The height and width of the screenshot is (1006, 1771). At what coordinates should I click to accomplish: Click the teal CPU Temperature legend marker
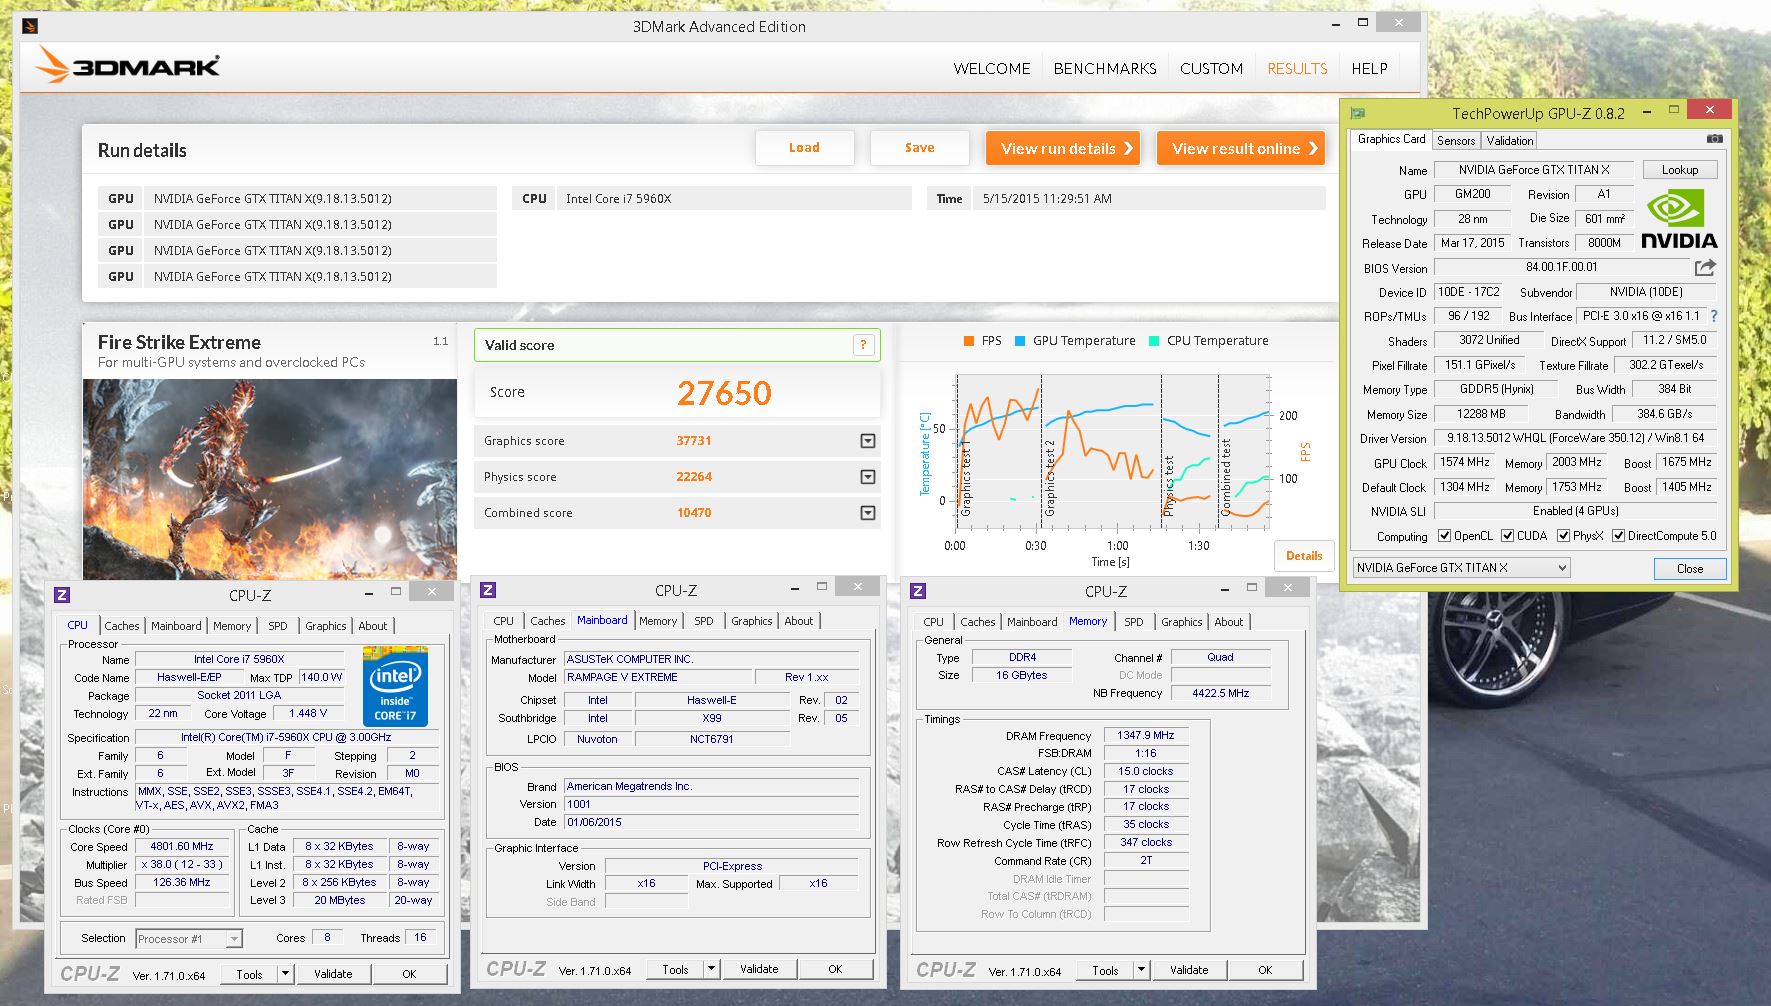point(1154,341)
